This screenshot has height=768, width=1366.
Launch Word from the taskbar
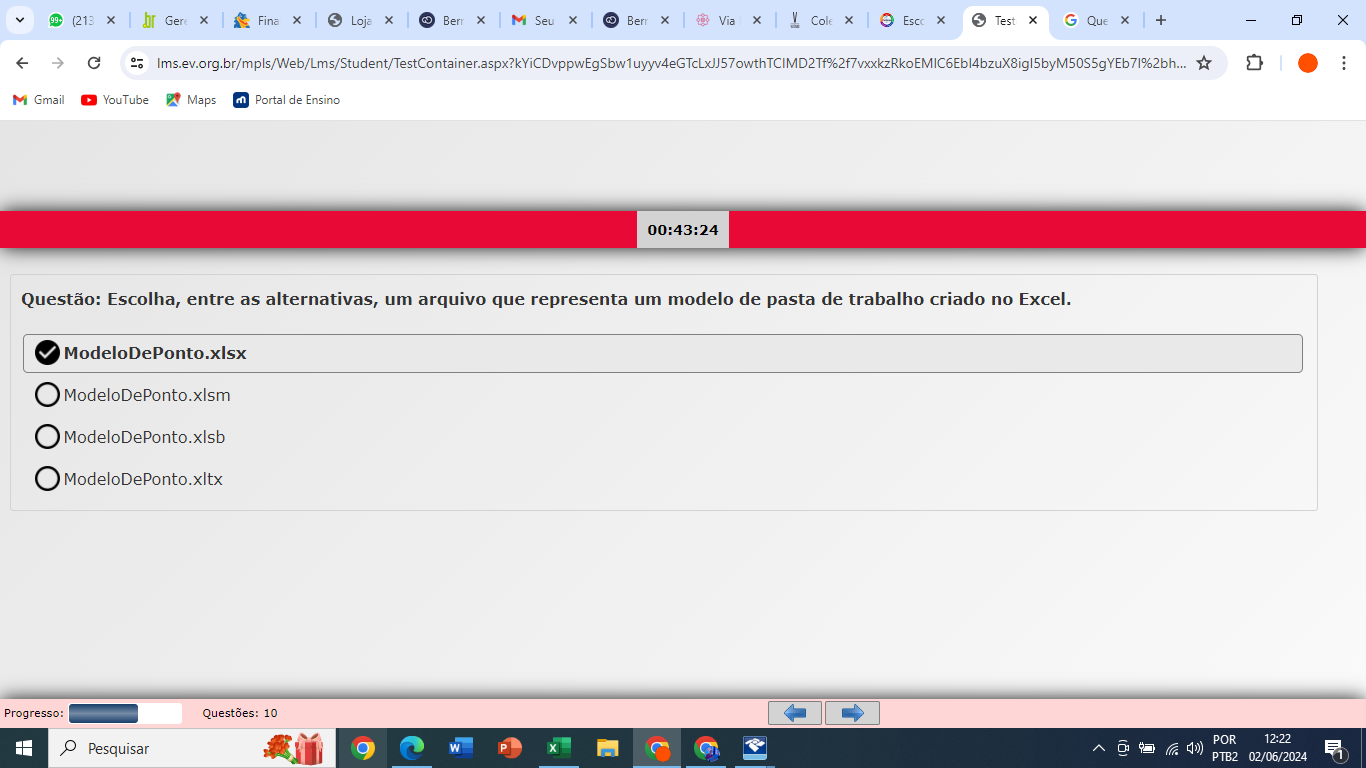point(461,748)
